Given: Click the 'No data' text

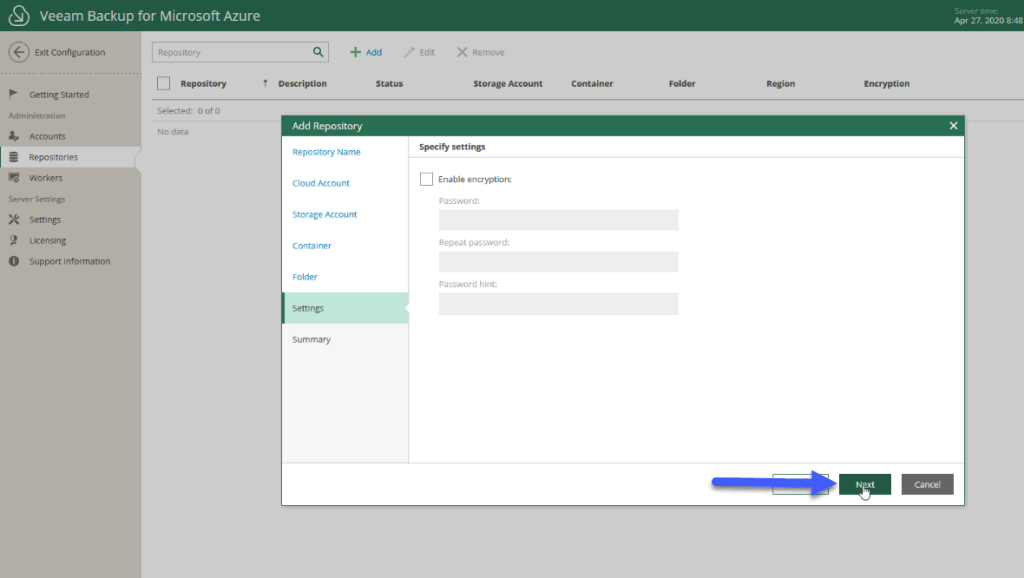Looking at the screenshot, I should point(172,132).
